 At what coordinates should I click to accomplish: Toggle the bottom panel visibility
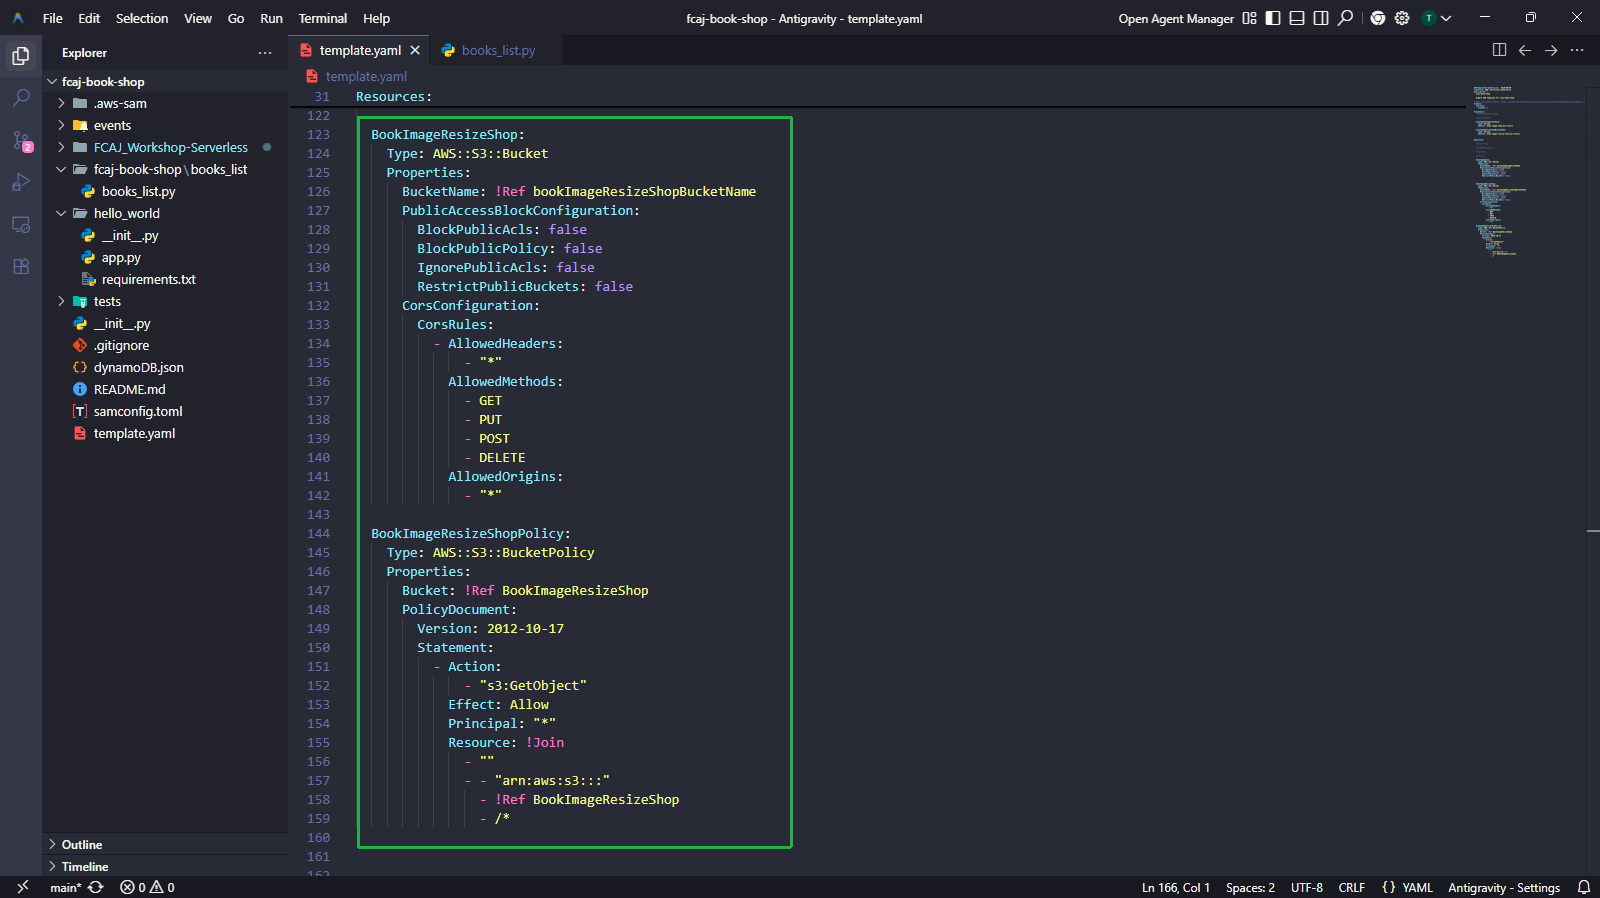pos(1297,18)
